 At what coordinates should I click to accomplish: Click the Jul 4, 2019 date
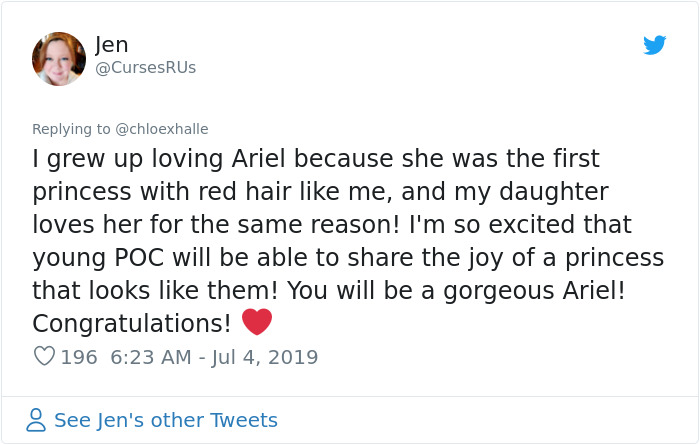tap(266, 357)
